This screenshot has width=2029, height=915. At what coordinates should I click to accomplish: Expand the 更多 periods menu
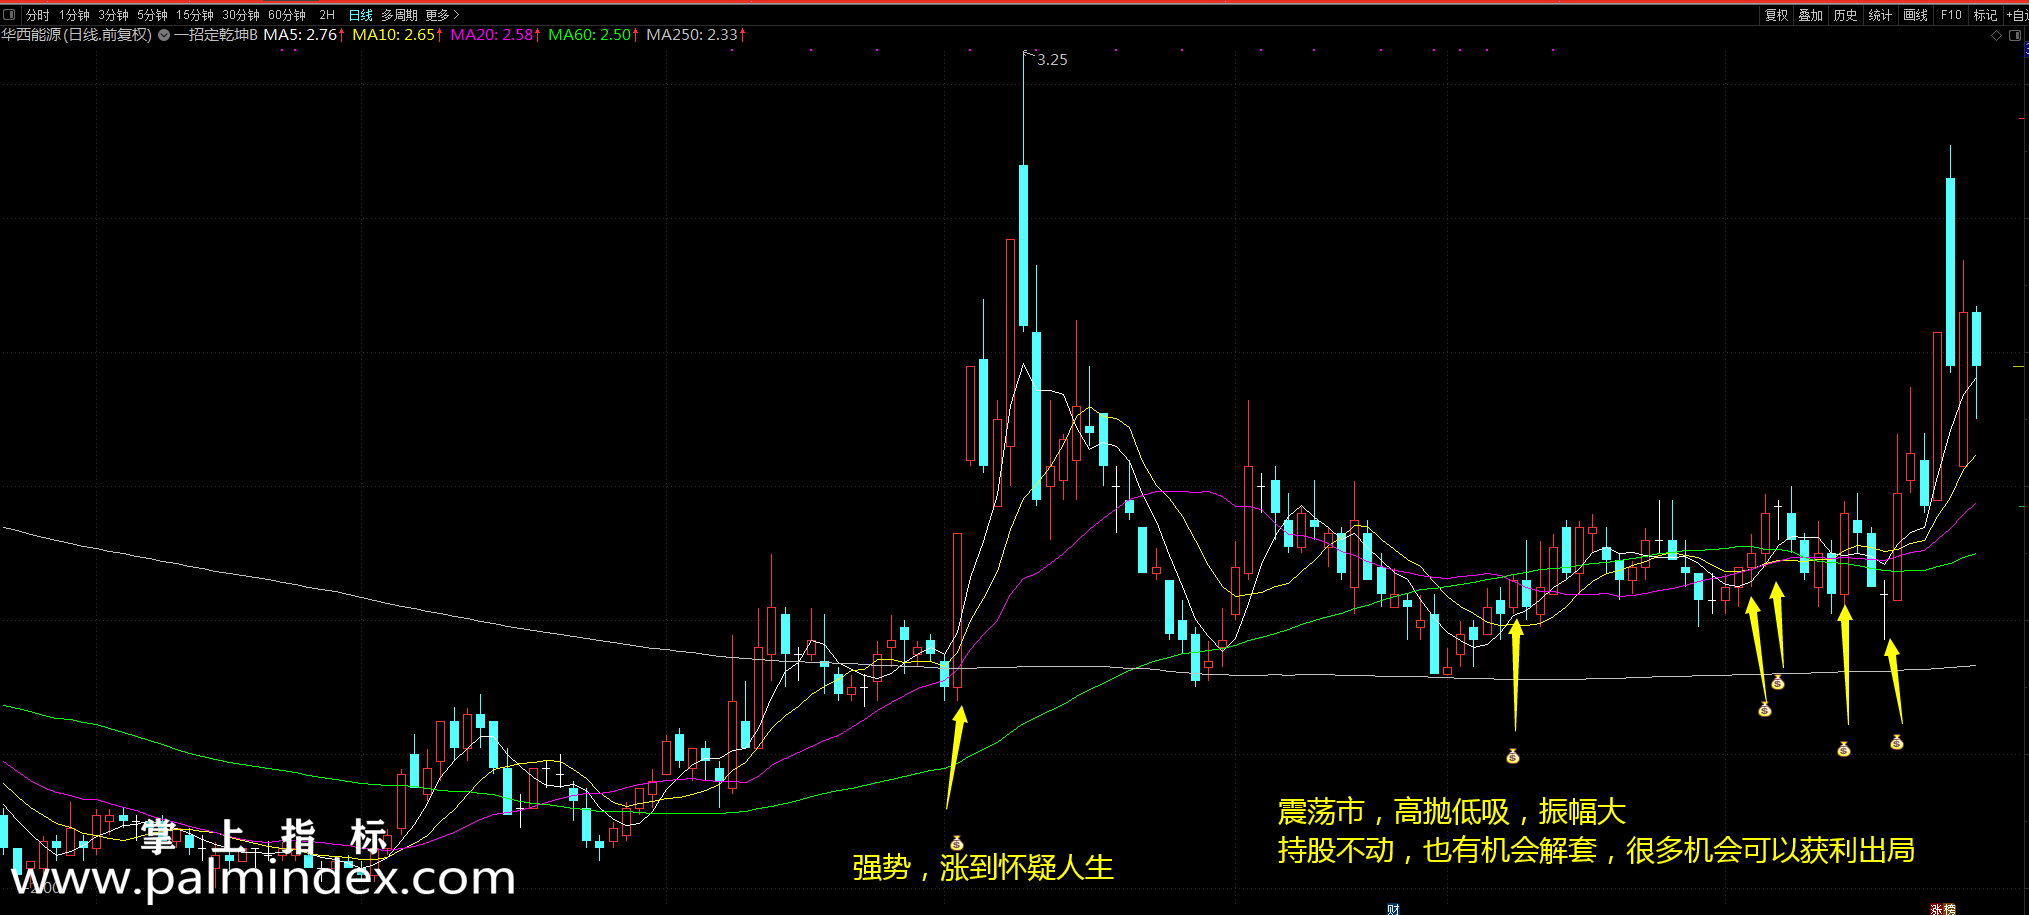(x=442, y=15)
